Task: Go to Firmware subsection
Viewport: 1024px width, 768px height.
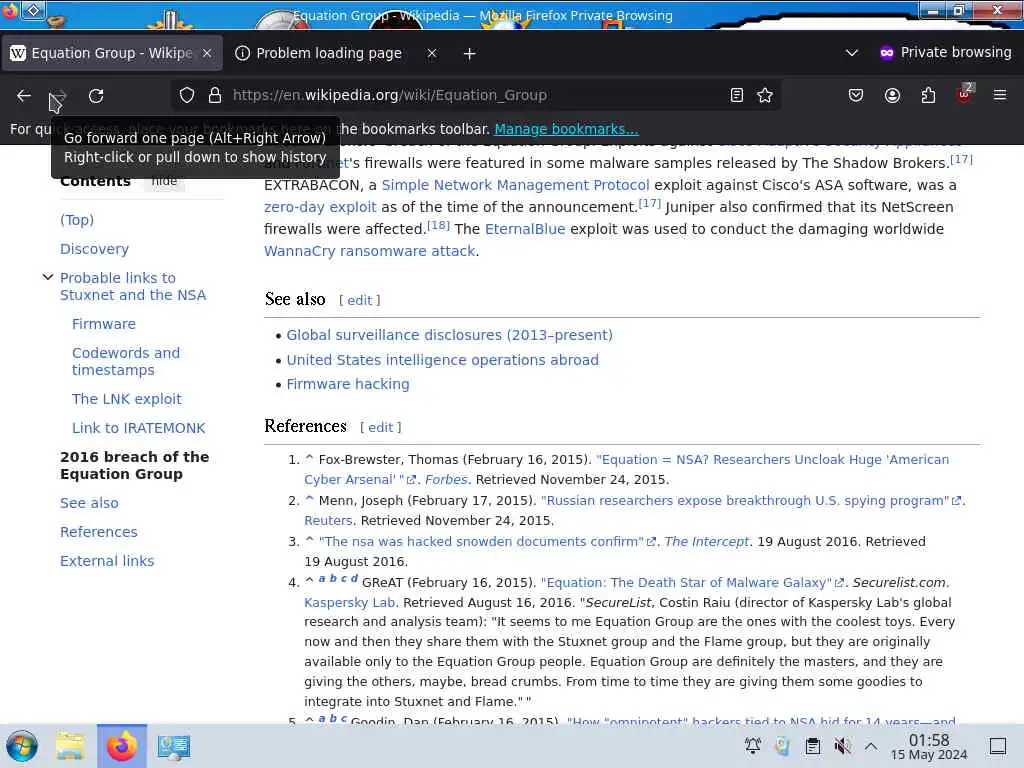Action: (104, 324)
